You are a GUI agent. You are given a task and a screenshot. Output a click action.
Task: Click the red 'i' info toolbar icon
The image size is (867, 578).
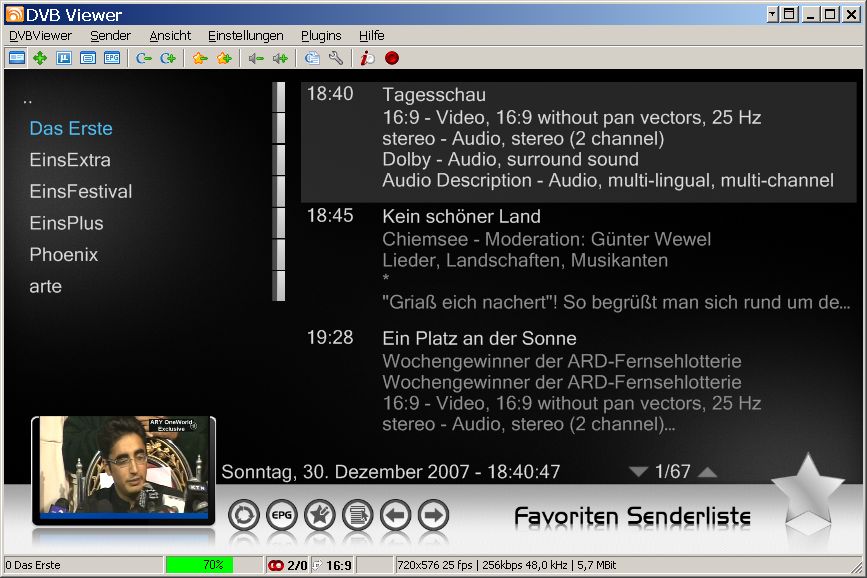click(367, 58)
